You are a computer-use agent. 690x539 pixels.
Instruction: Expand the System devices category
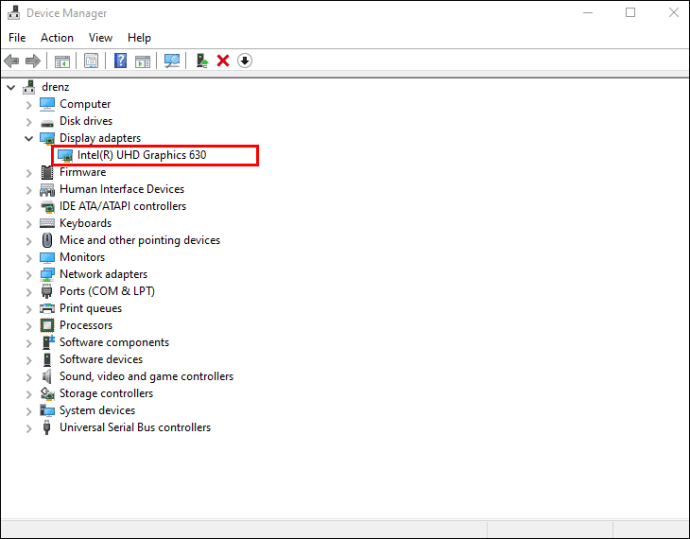(29, 411)
